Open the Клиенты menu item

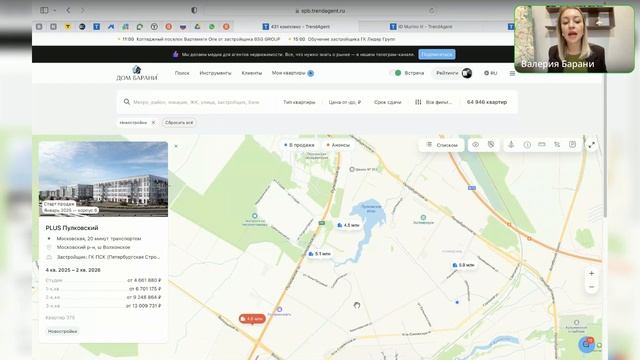(251, 73)
